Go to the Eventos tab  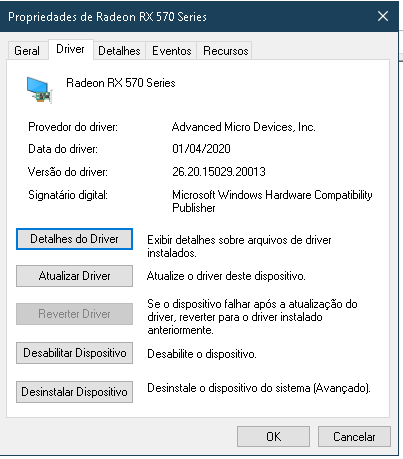click(172, 51)
